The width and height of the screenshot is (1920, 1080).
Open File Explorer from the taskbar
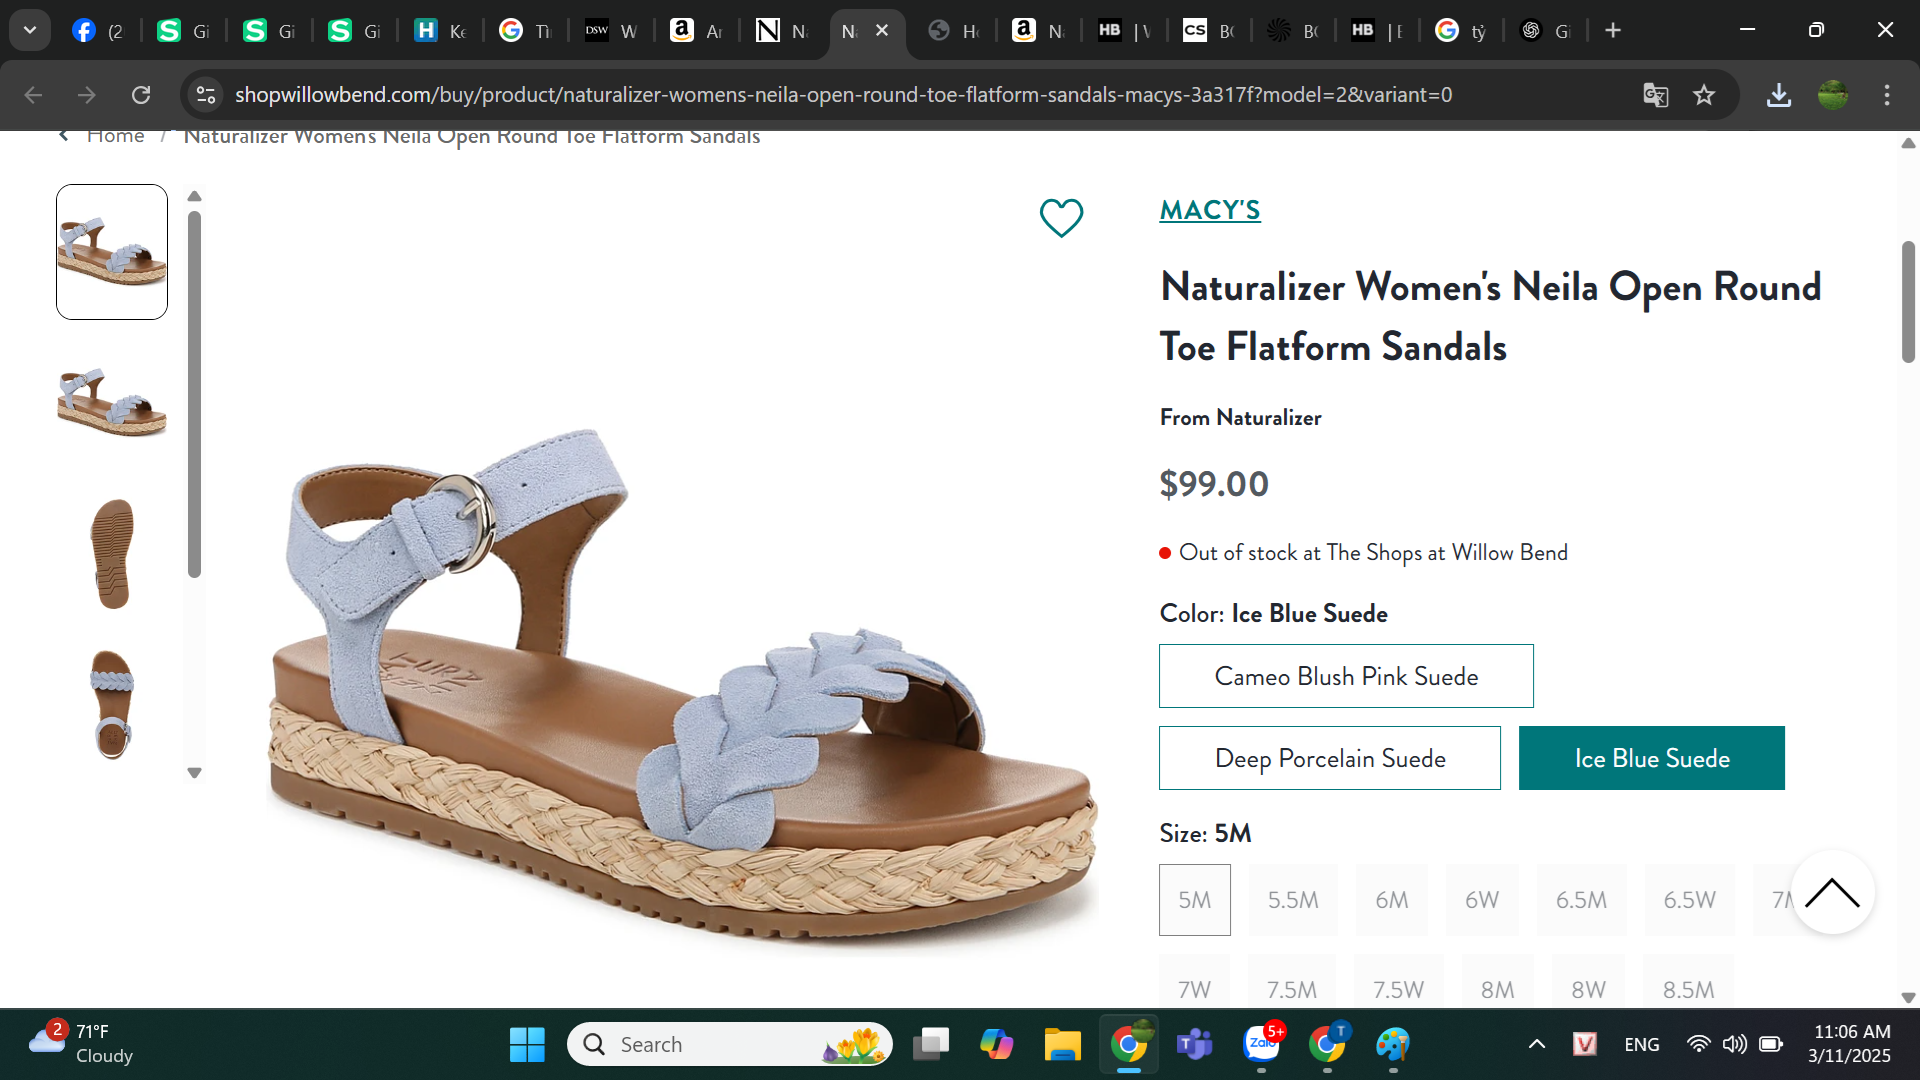point(1062,1044)
